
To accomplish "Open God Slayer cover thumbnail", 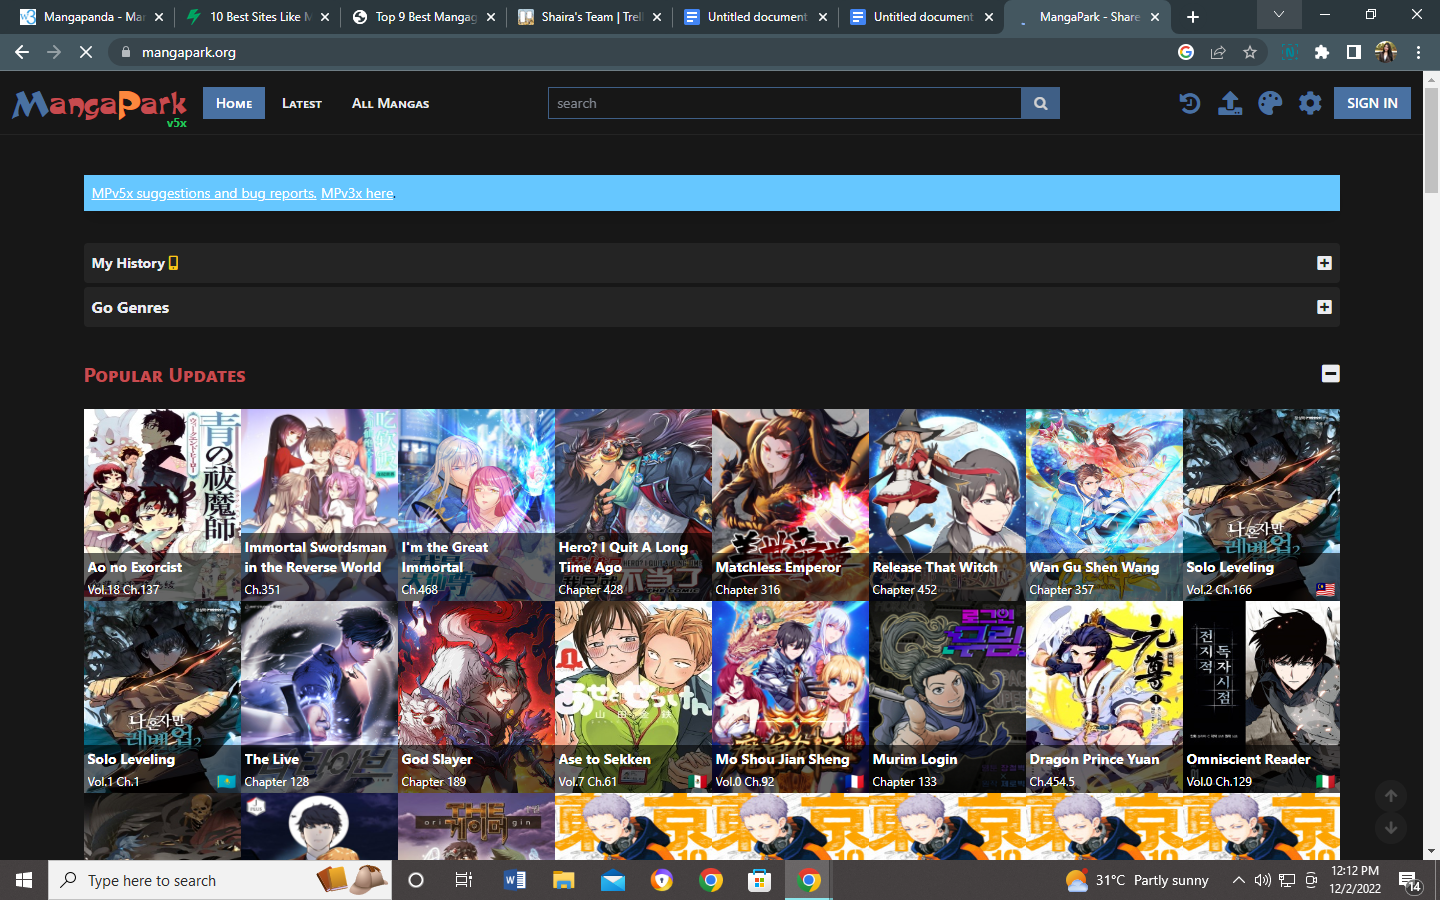I will pos(476,697).
